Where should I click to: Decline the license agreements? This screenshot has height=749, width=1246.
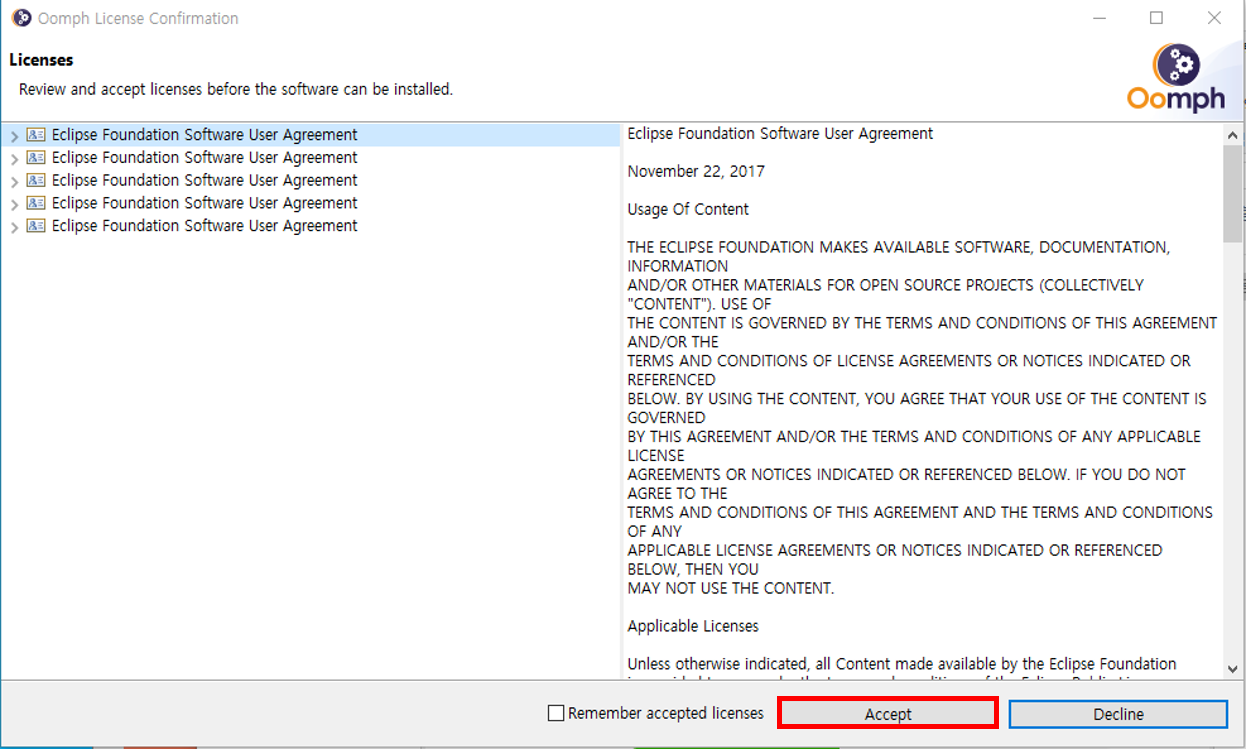(x=1118, y=713)
